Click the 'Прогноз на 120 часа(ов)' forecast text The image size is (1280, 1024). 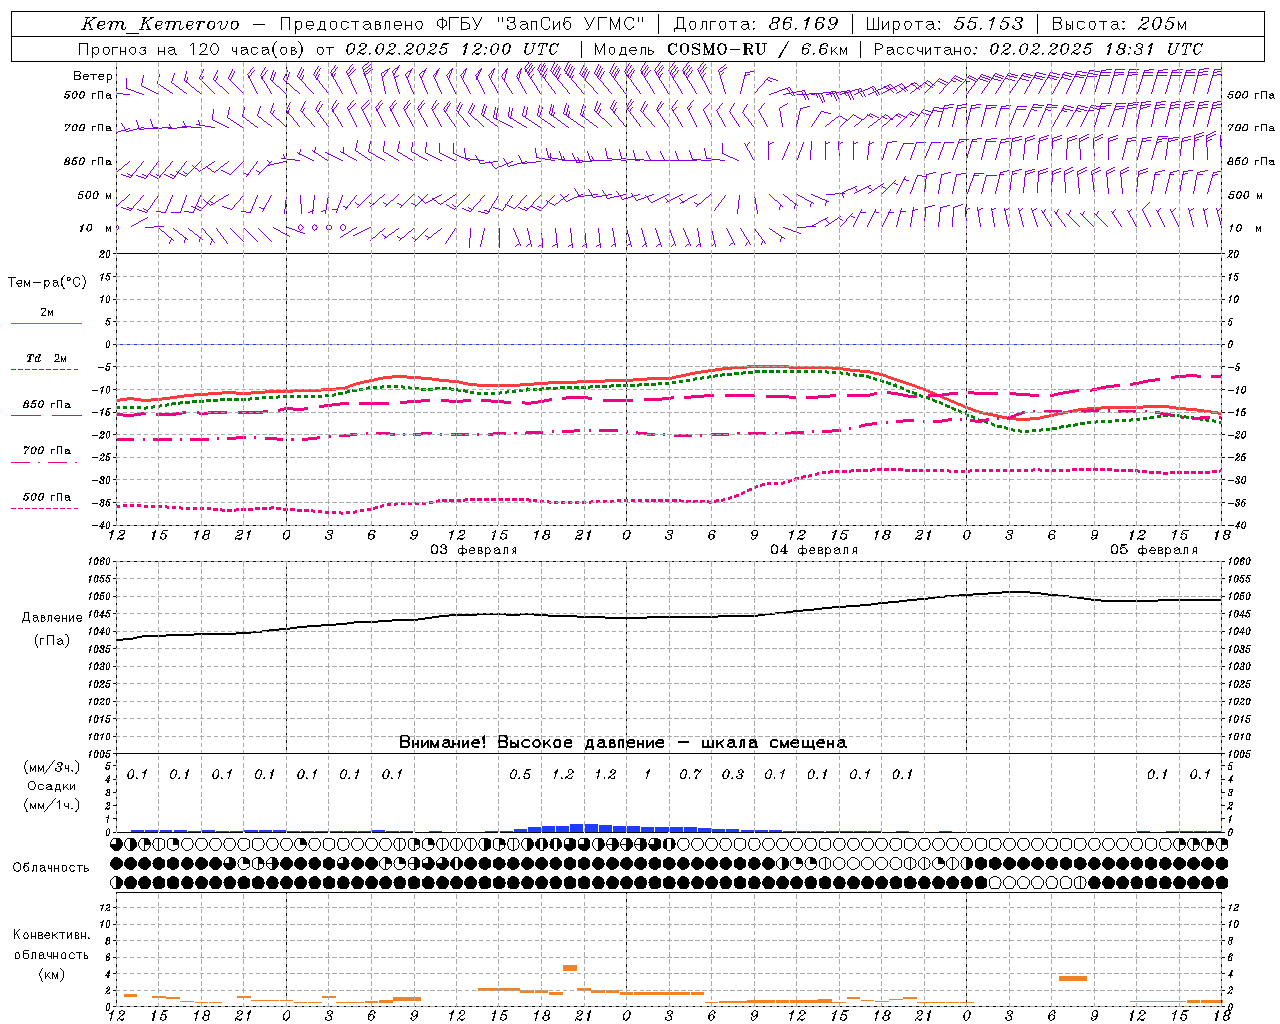tap(193, 49)
